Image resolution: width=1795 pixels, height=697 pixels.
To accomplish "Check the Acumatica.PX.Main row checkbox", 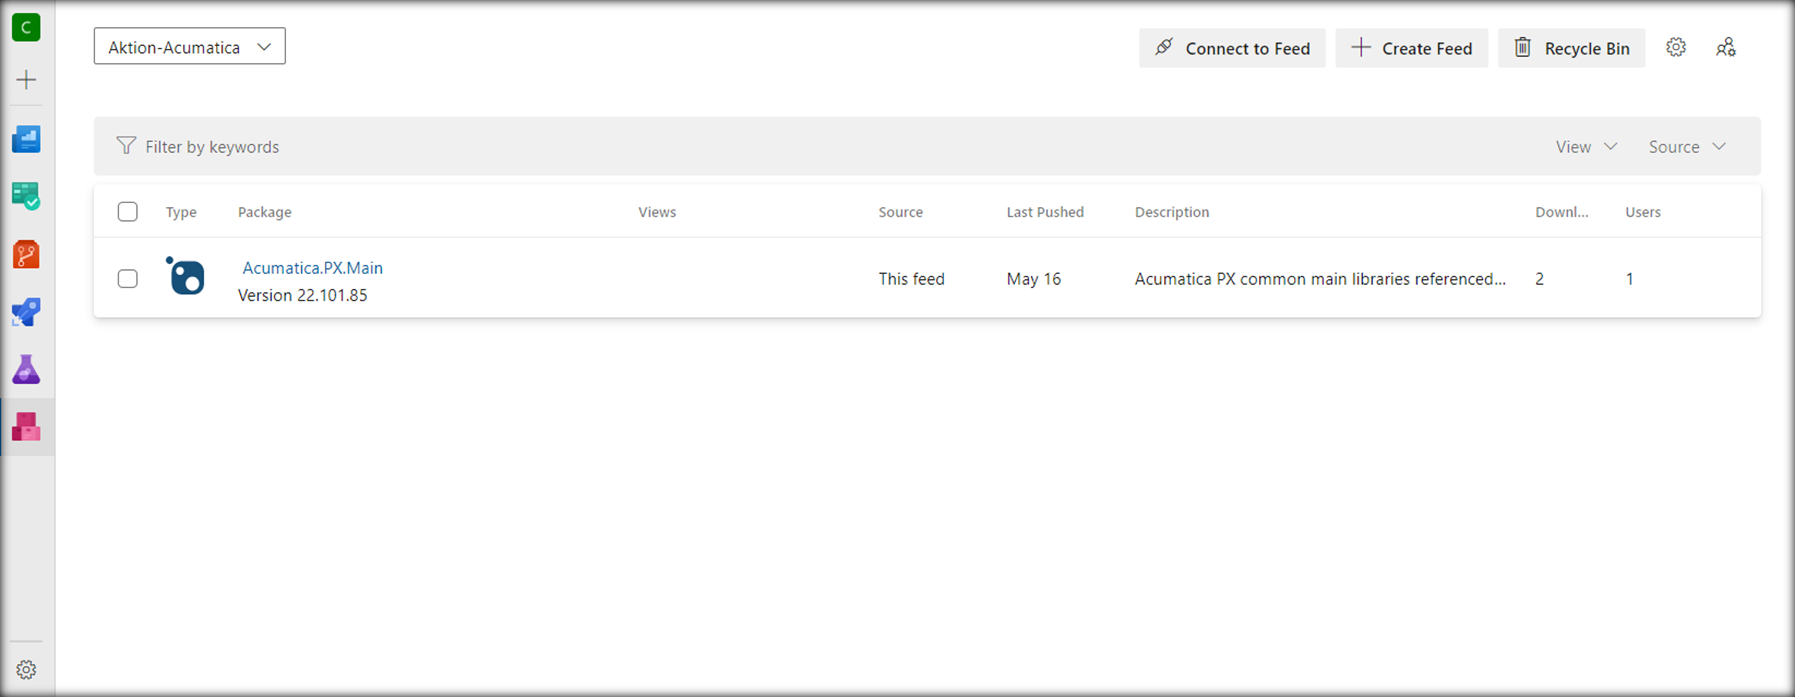I will [127, 278].
